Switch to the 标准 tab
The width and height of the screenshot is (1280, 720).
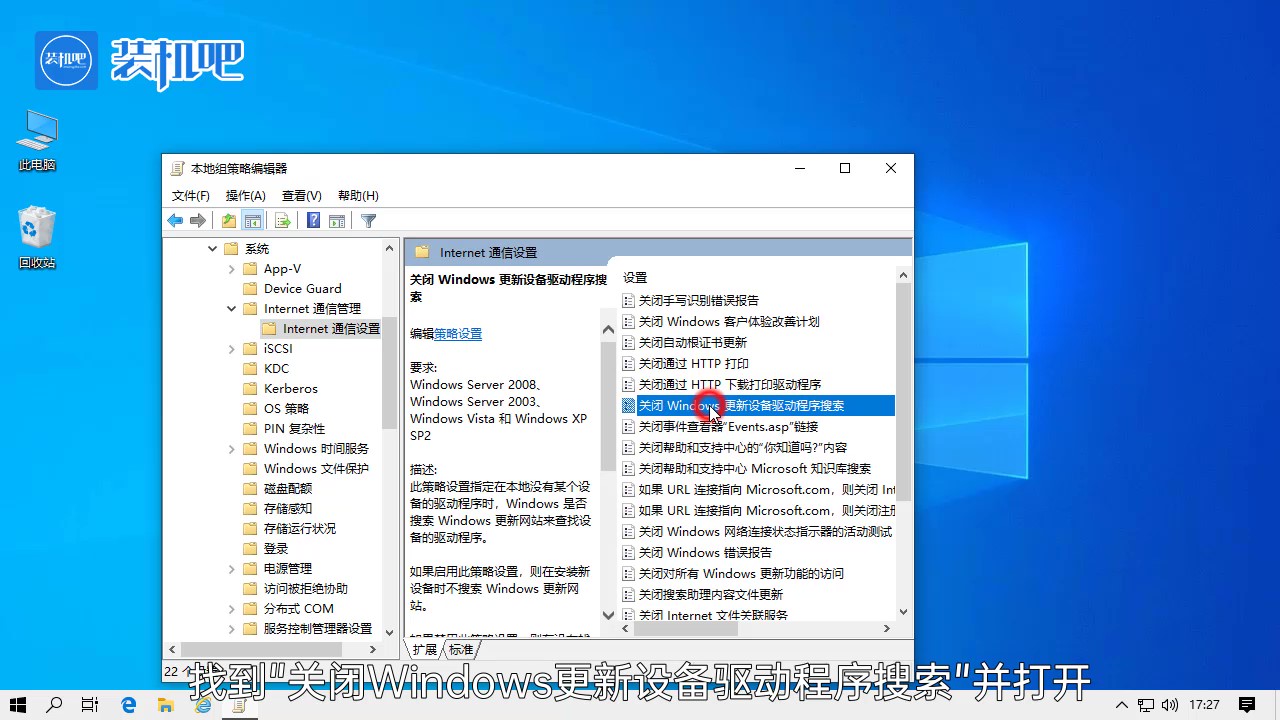(x=460, y=649)
